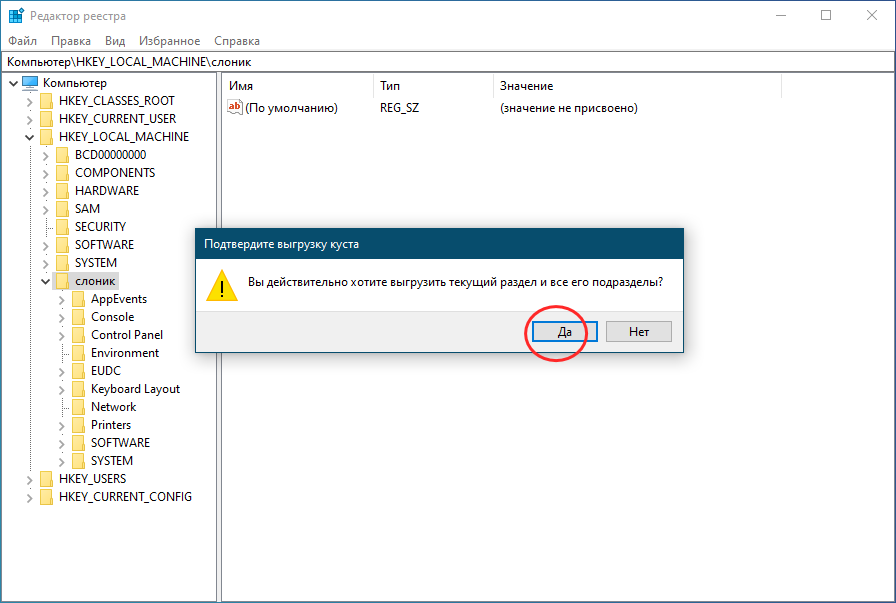The height and width of the screenshot is (603, 896).
Task: Click the Keyboard Layout folder icon
Action: [79, 389]
